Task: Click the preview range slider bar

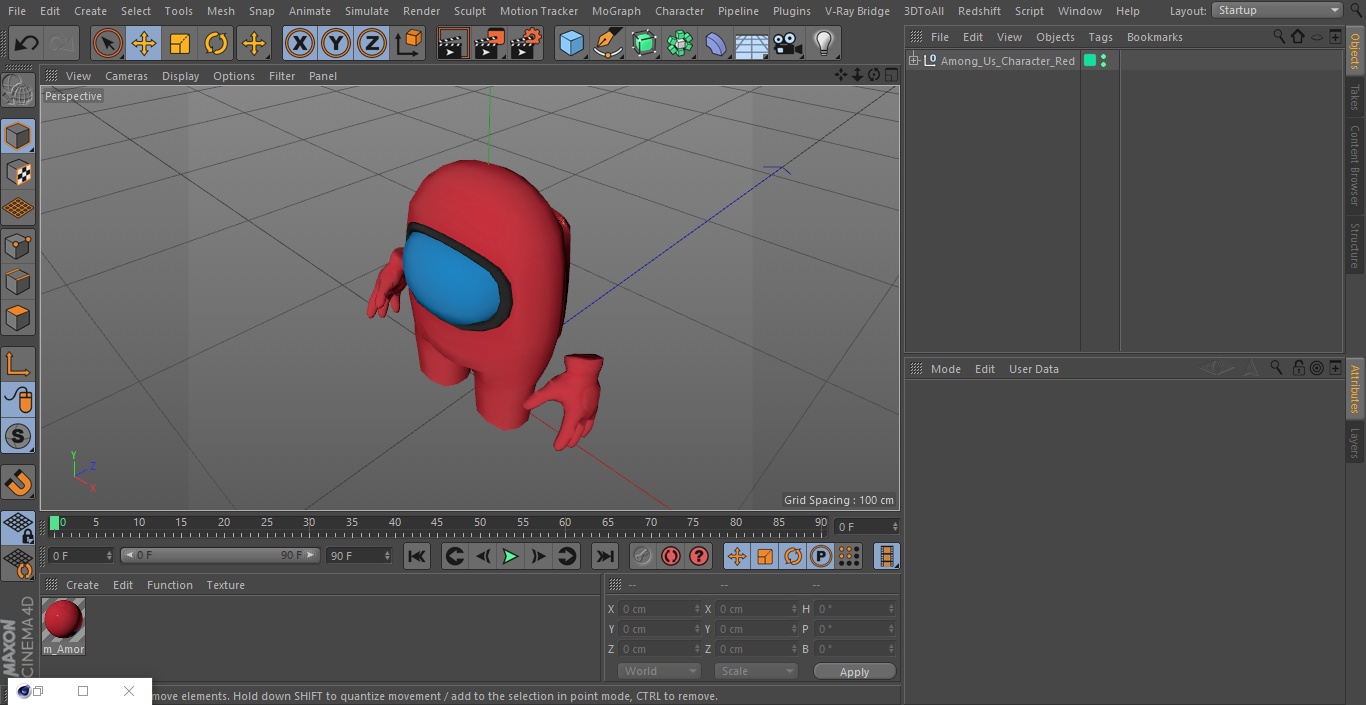Action: click(220, 555)
